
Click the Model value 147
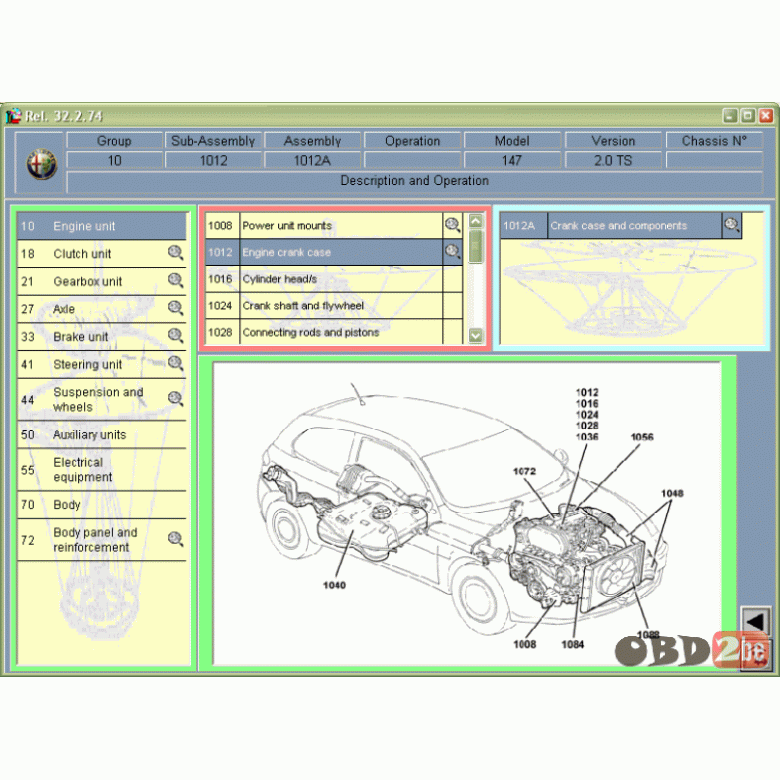(x=512, y=160)
